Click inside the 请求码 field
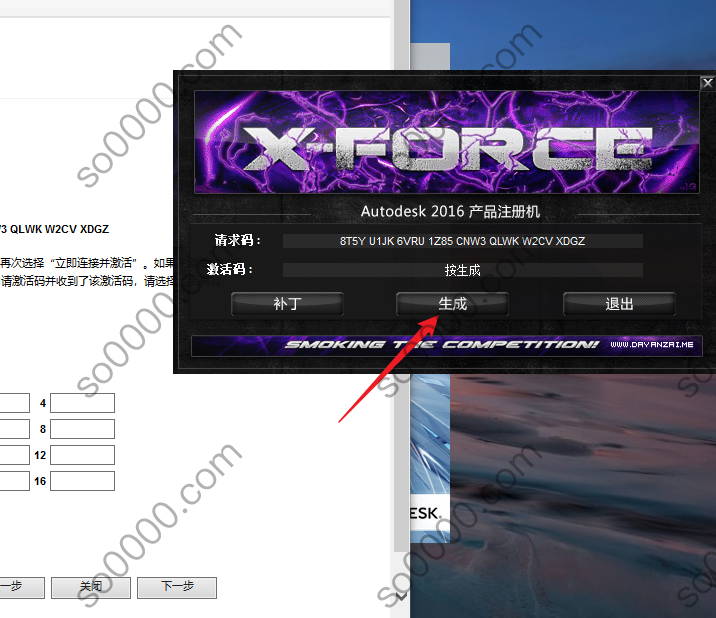Image resolution: width=716 pixels, height=618 pixels. [x=463, y=241]
